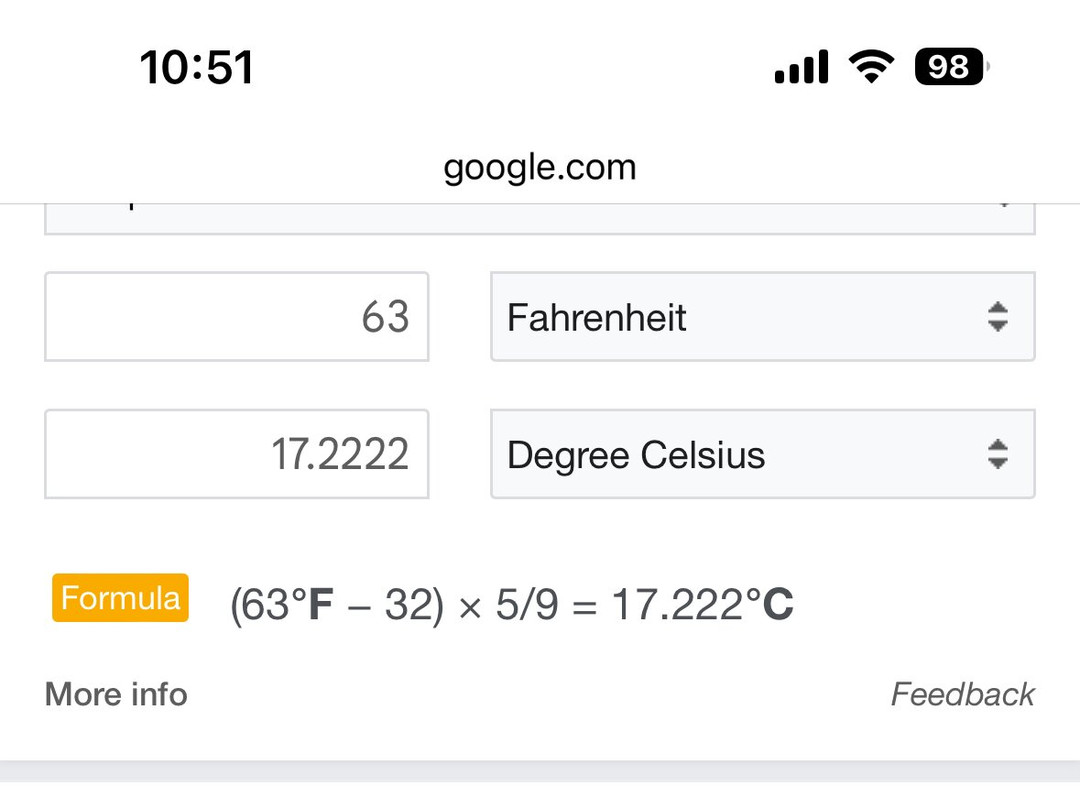
Task: Tap the 17.222°C result in the formula
Action: click(702, 605)
